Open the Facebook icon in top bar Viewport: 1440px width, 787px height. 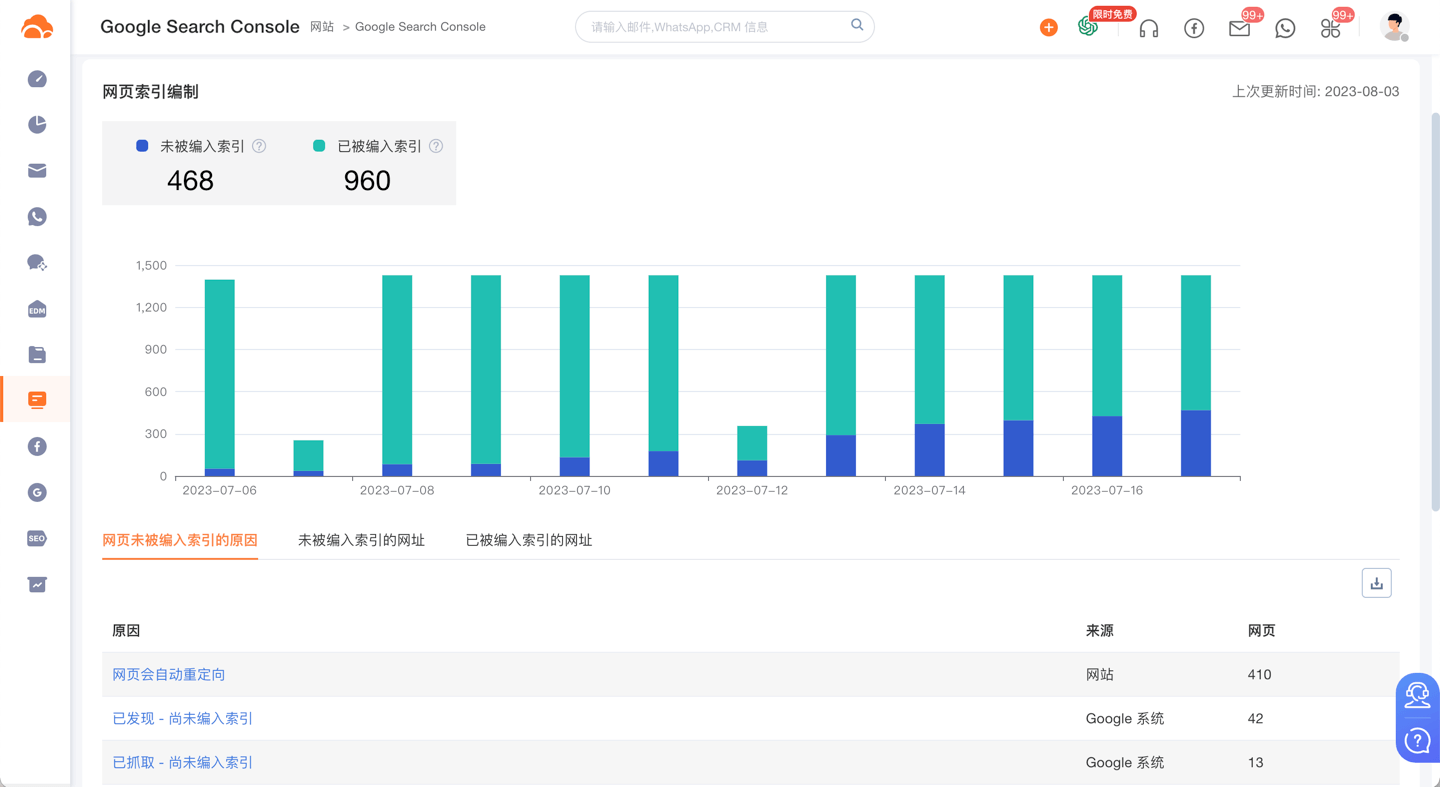1194,28
